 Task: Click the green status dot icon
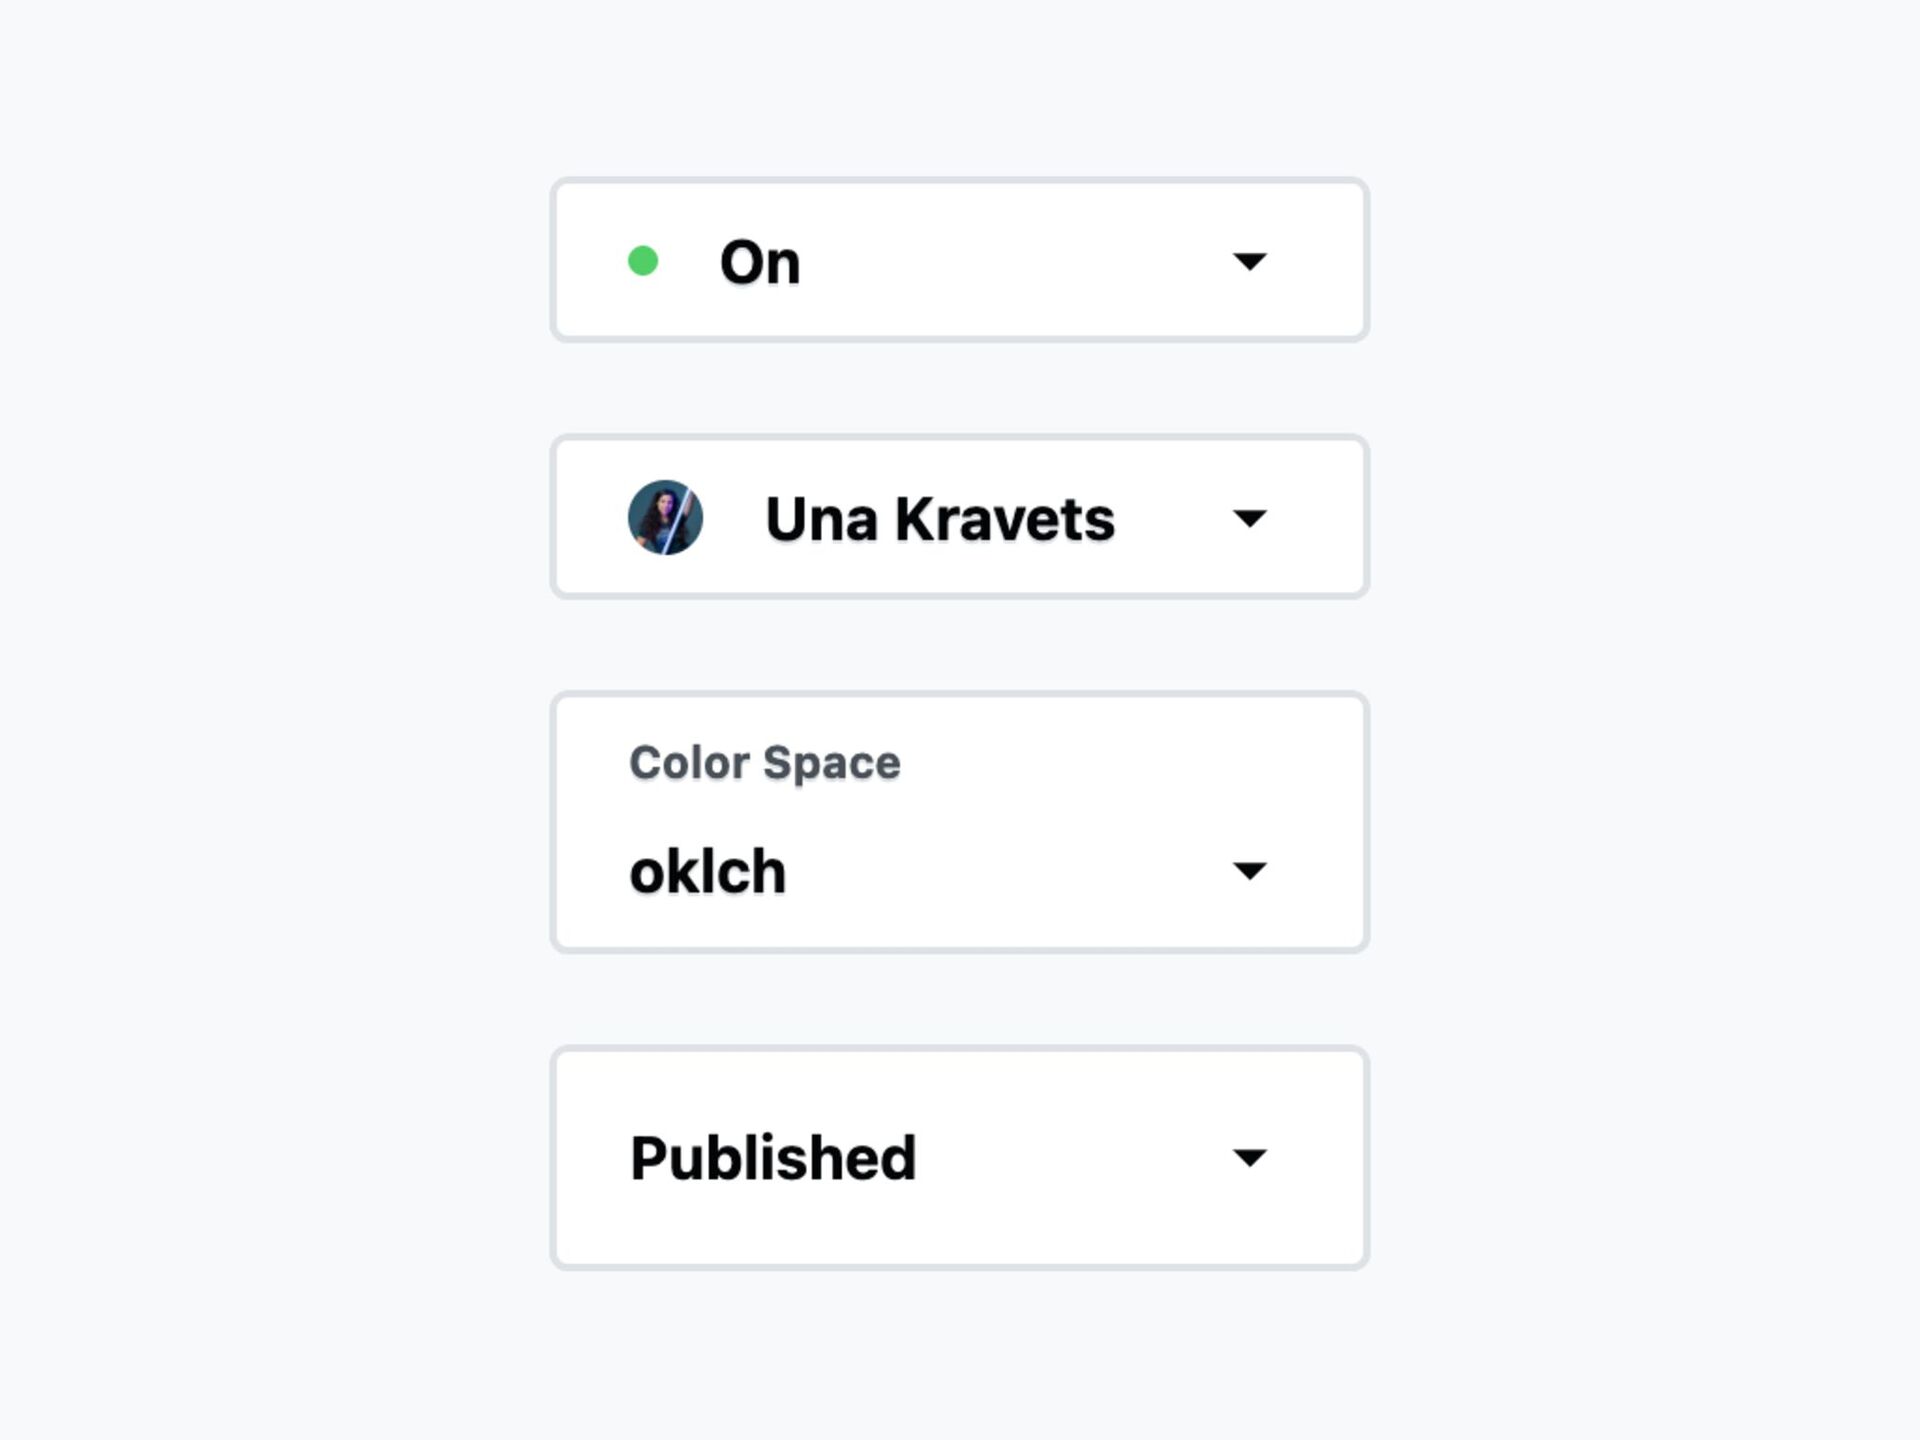[642, 261]
